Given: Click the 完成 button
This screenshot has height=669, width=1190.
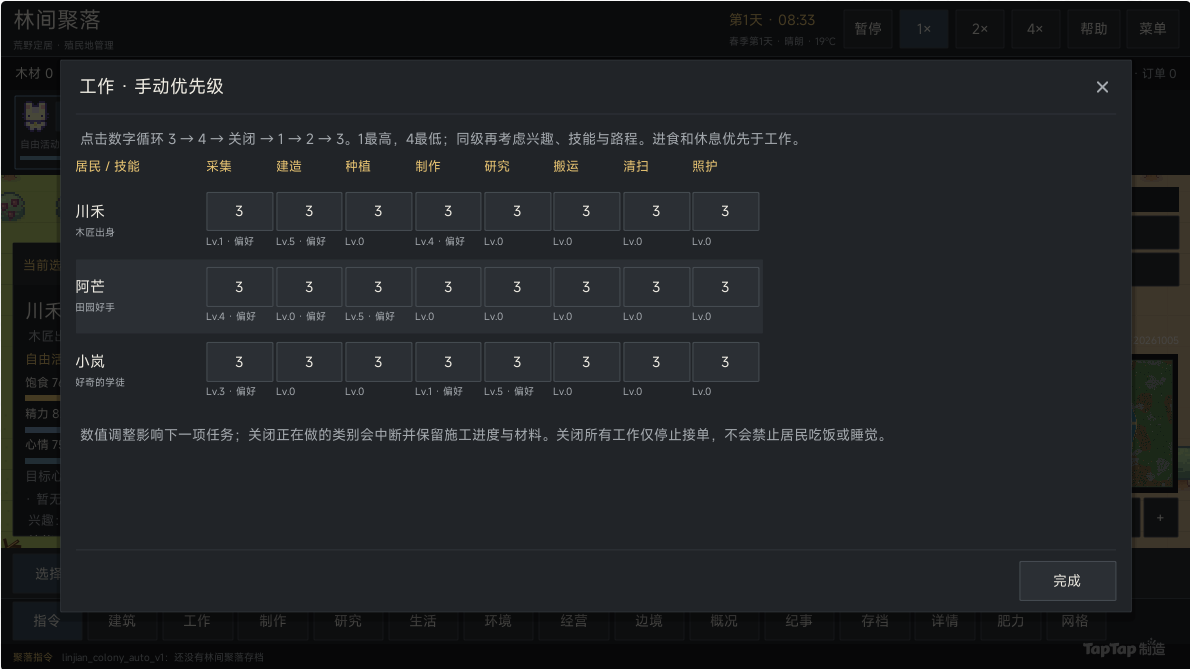Looking at the screenshot, I should coord(1067,581).
